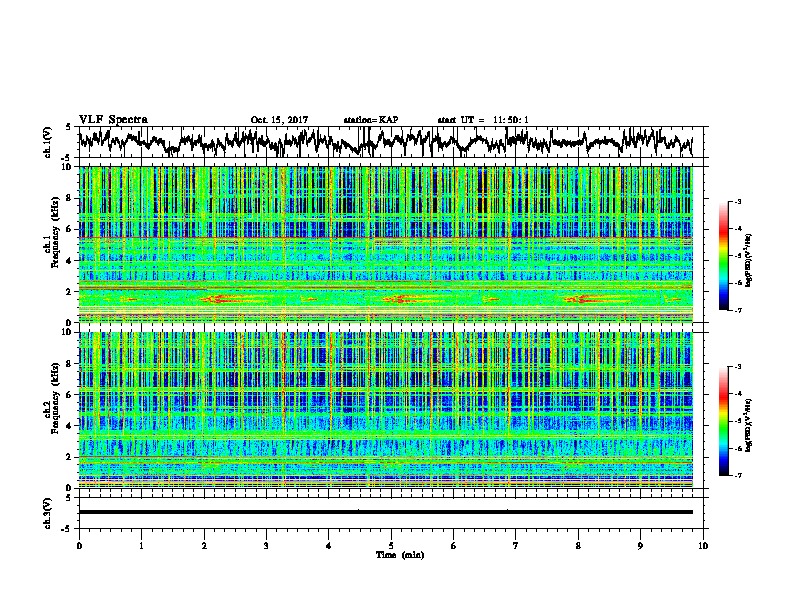The image size is (792, 612).
Task: Click the ch.2 spectrogram panel
Action: pos(386,410)
